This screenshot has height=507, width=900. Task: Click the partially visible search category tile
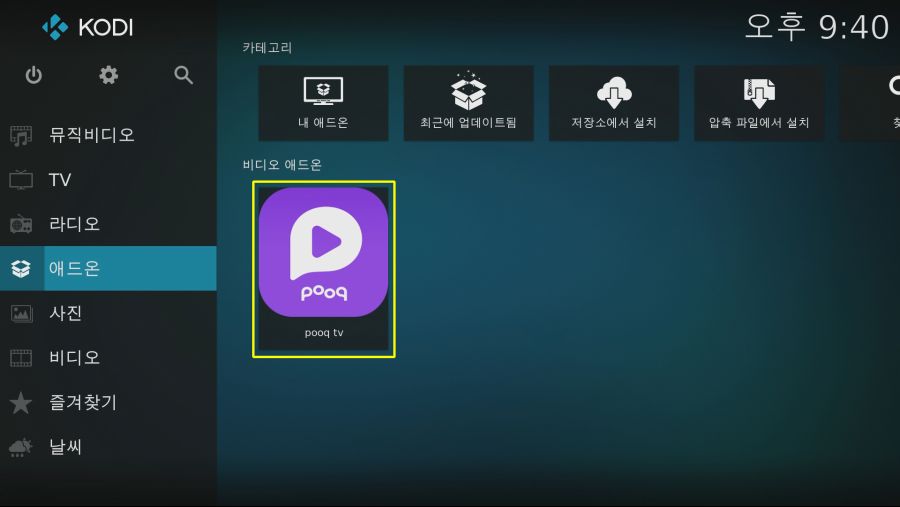[870, 103]
